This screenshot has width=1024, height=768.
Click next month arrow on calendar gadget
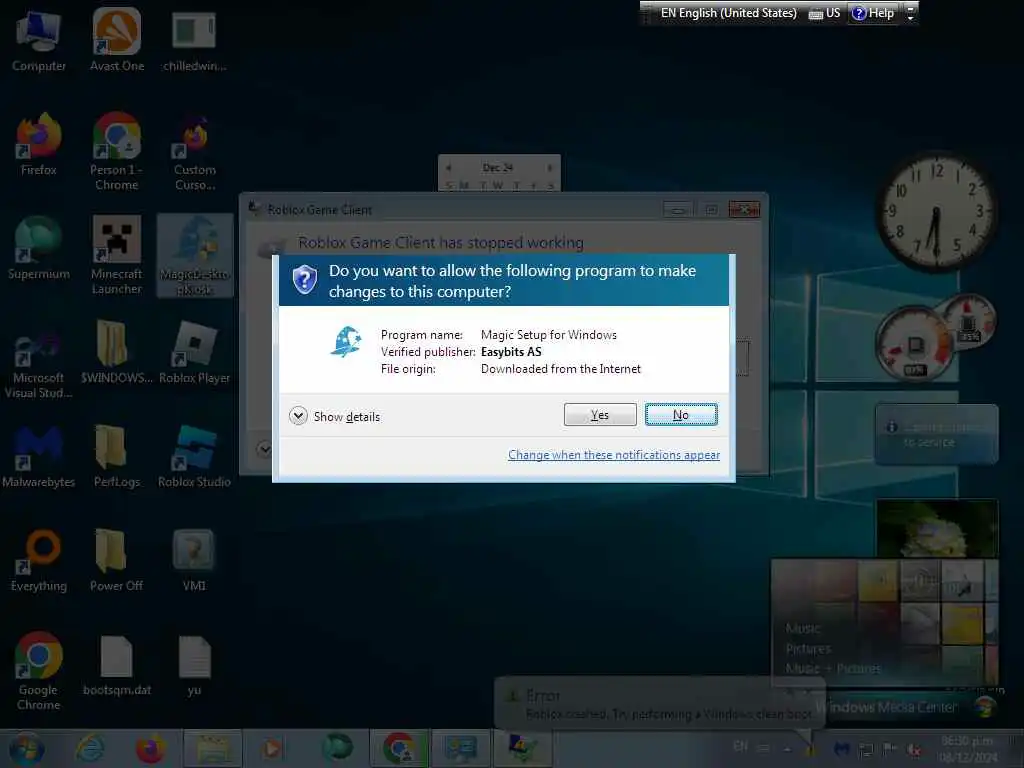(x=550, y=168)
